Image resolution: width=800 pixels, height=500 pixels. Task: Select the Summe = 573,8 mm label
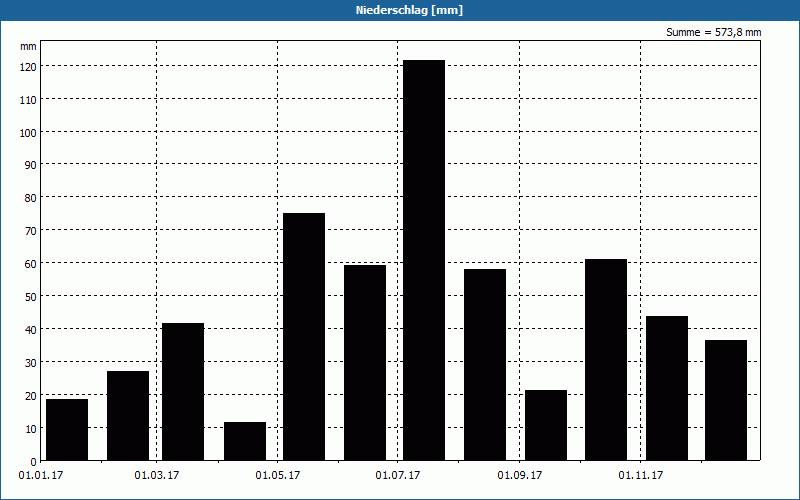point(713,33)
